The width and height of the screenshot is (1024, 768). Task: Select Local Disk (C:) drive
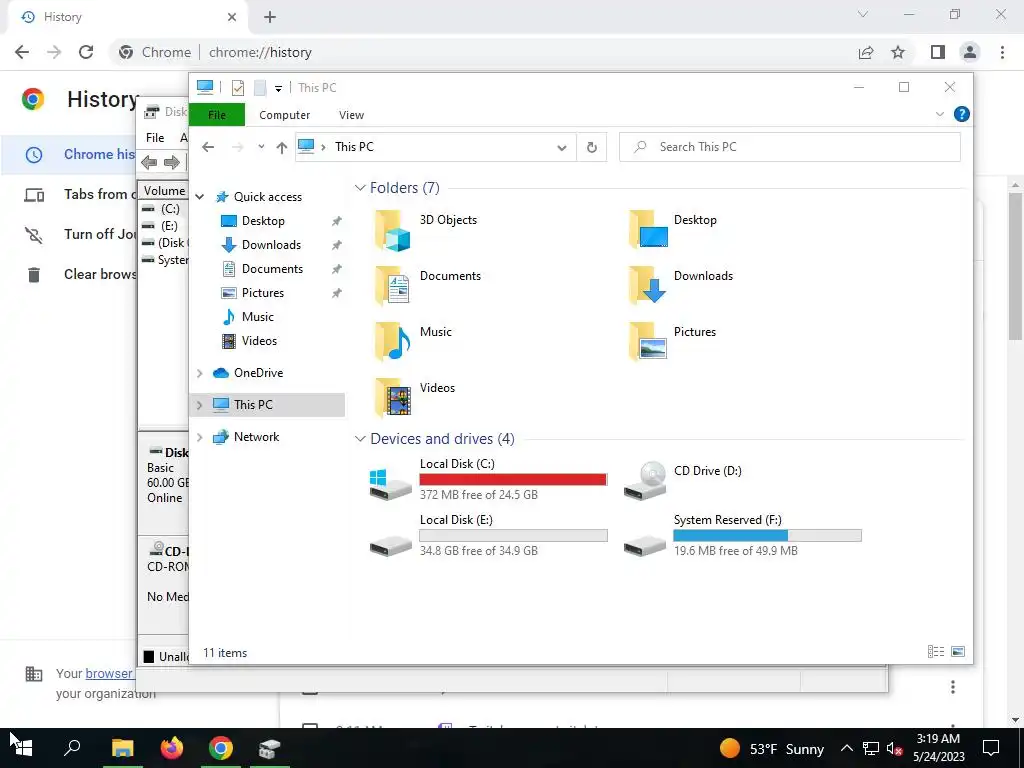(488, 479)
